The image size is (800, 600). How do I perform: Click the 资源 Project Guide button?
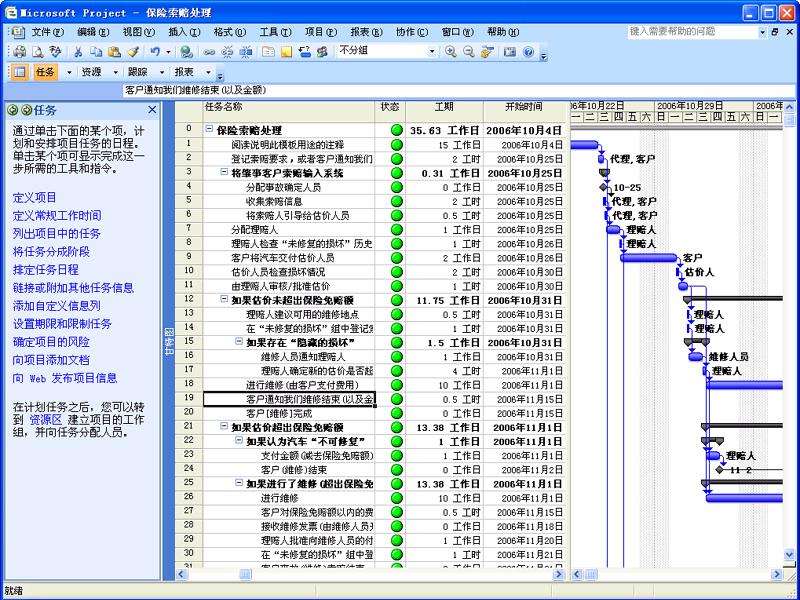pos(92,72)
